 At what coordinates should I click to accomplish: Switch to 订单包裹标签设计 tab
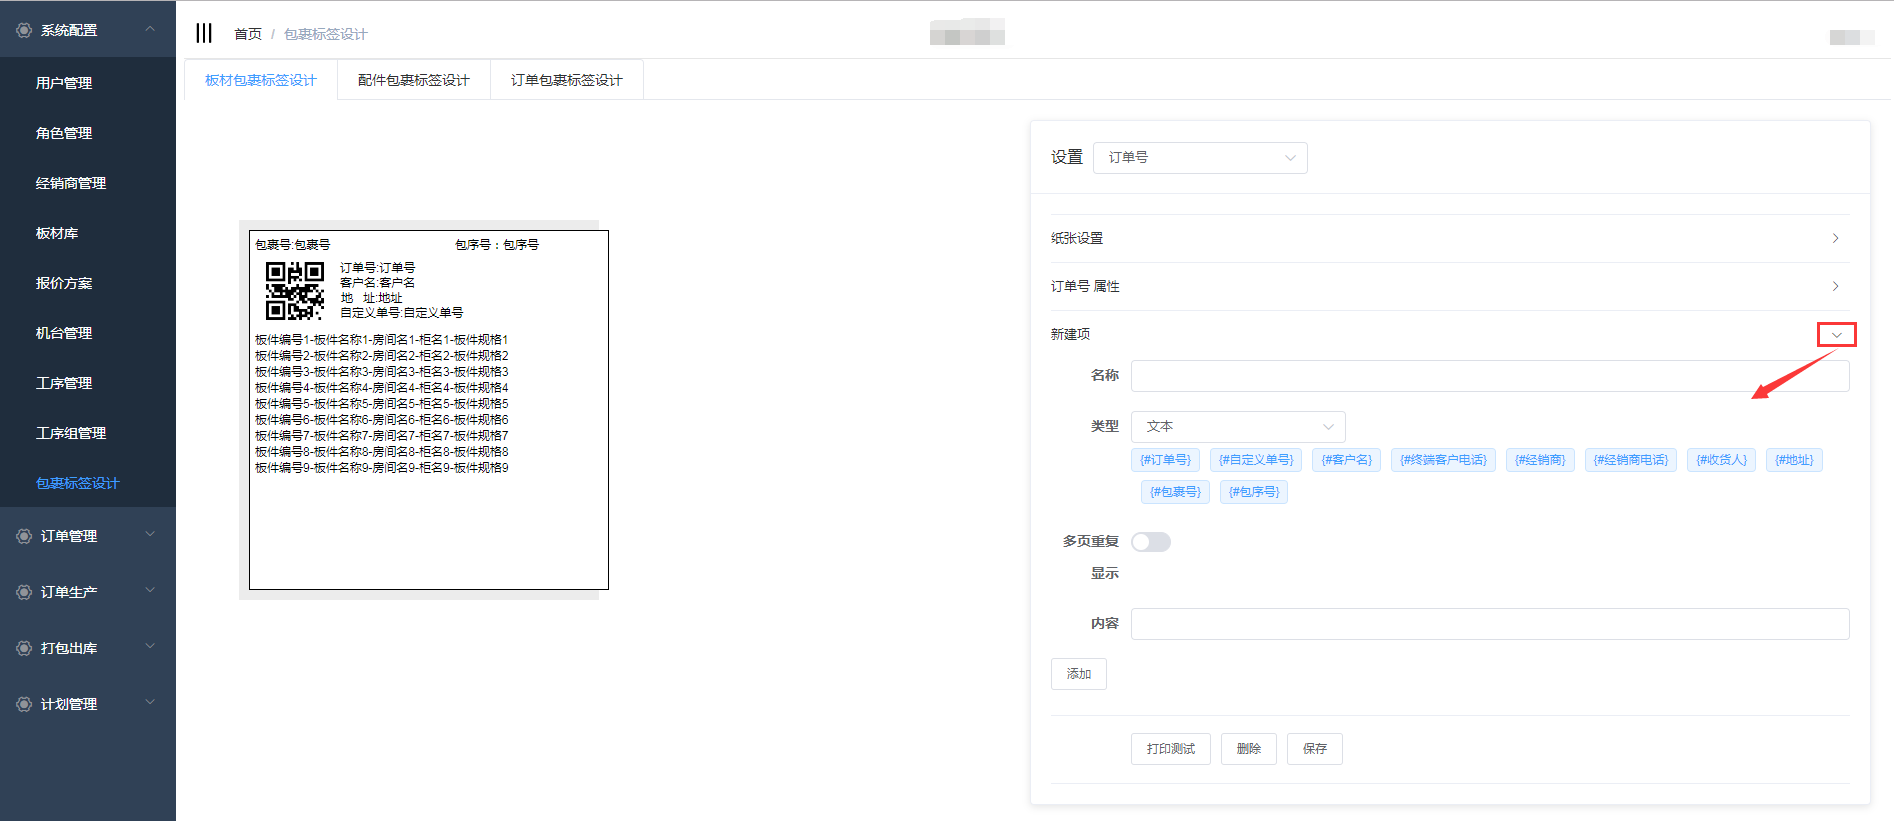coord(566,80)
